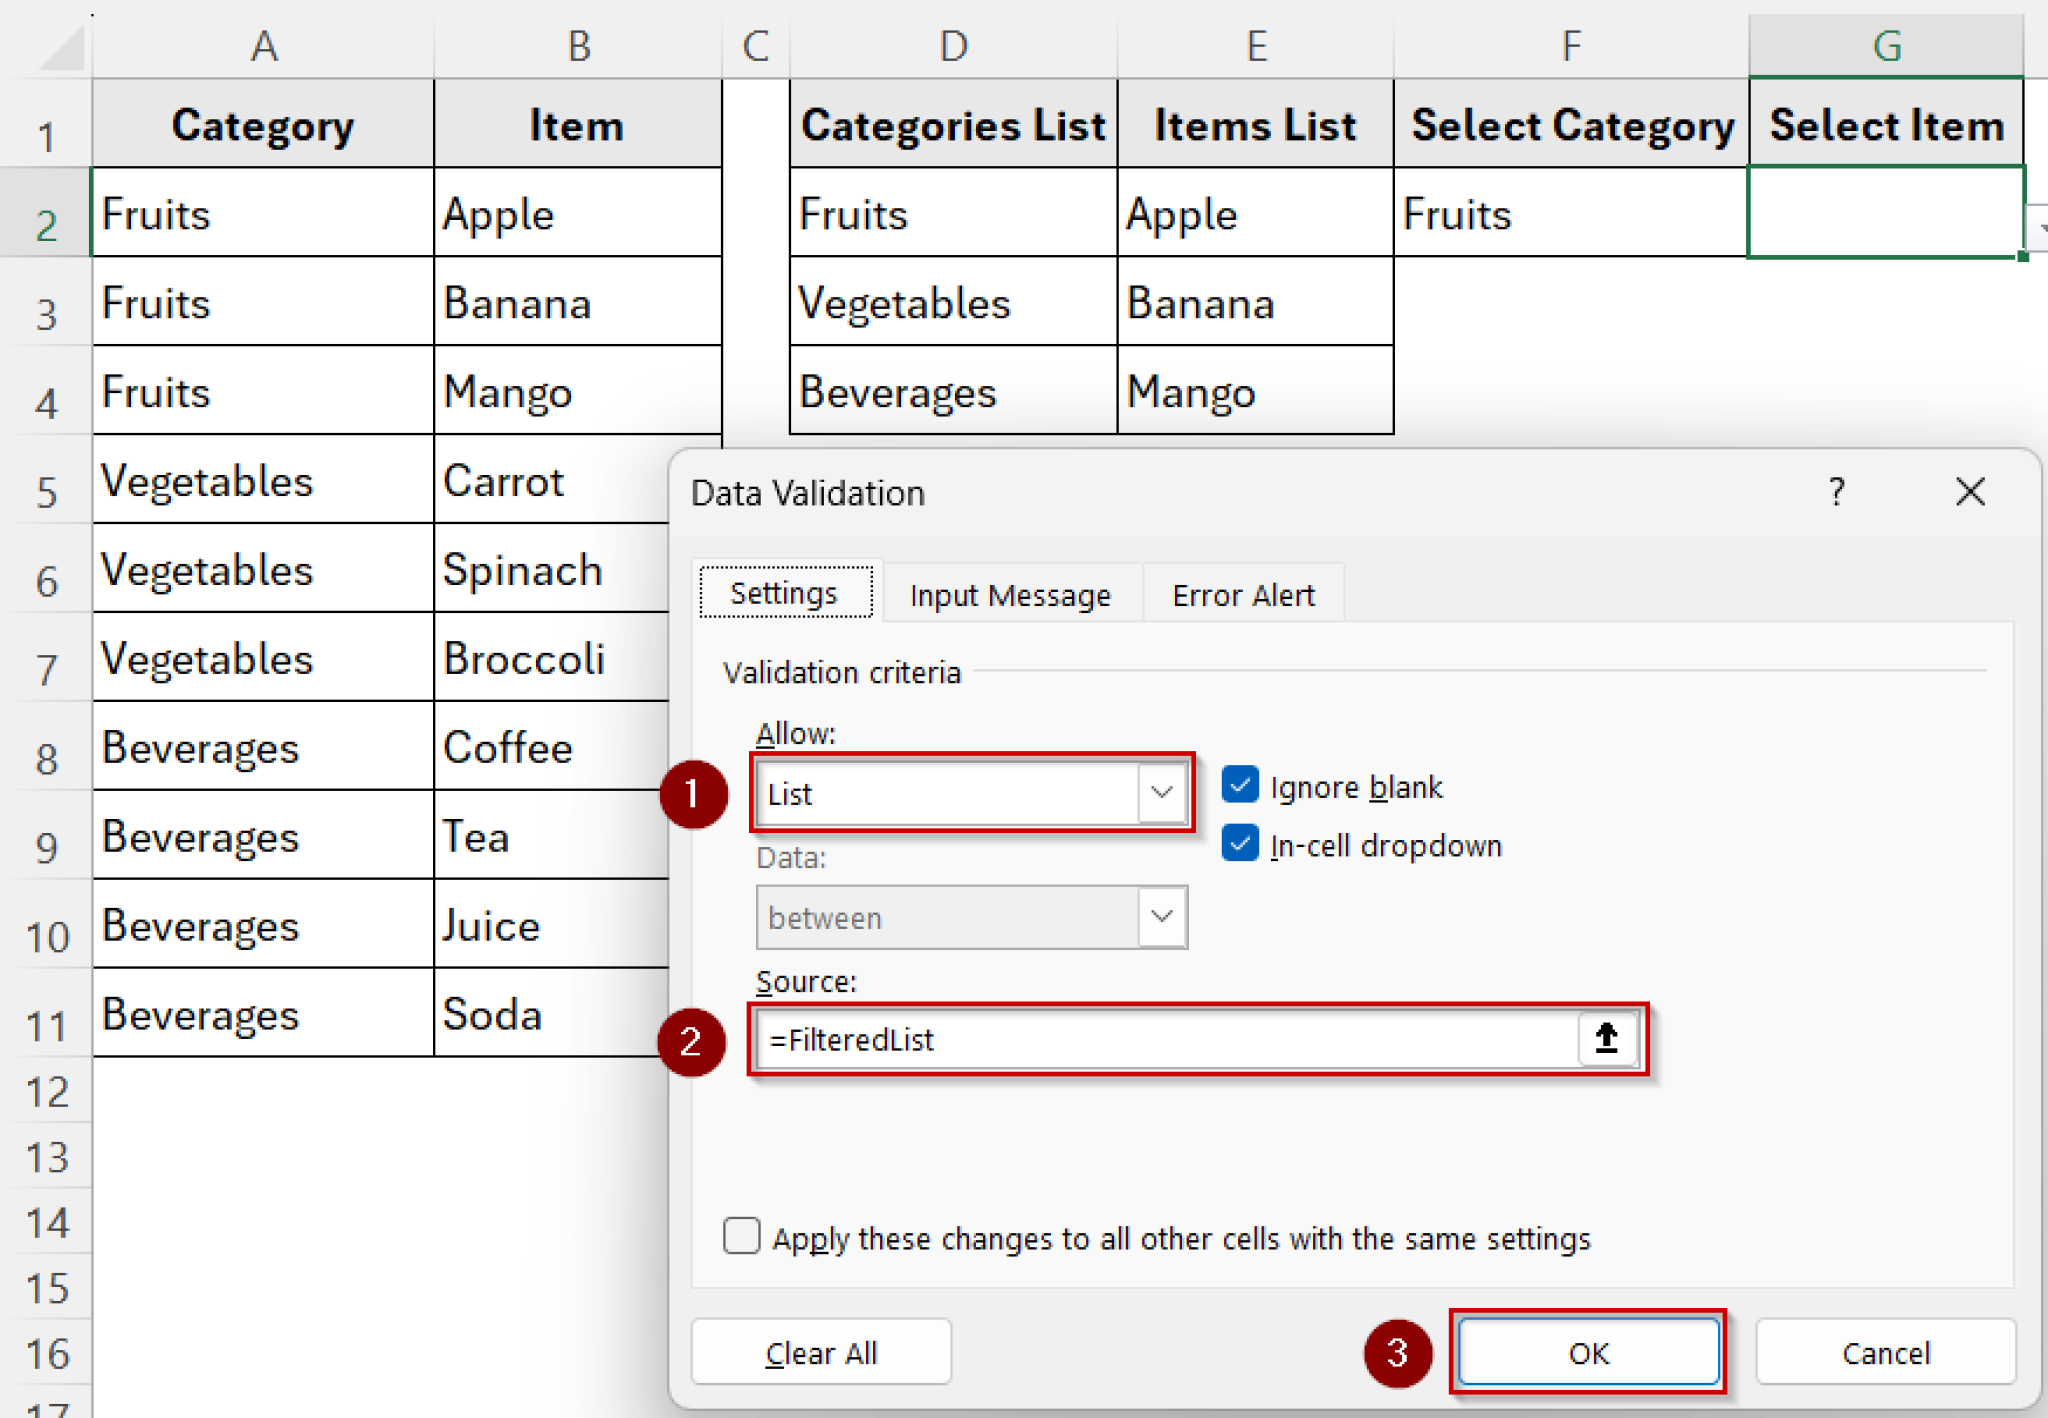This screenshot has width=2048, height=1418.
Task: Close the Data Validation dialog
Action: 1969,492
